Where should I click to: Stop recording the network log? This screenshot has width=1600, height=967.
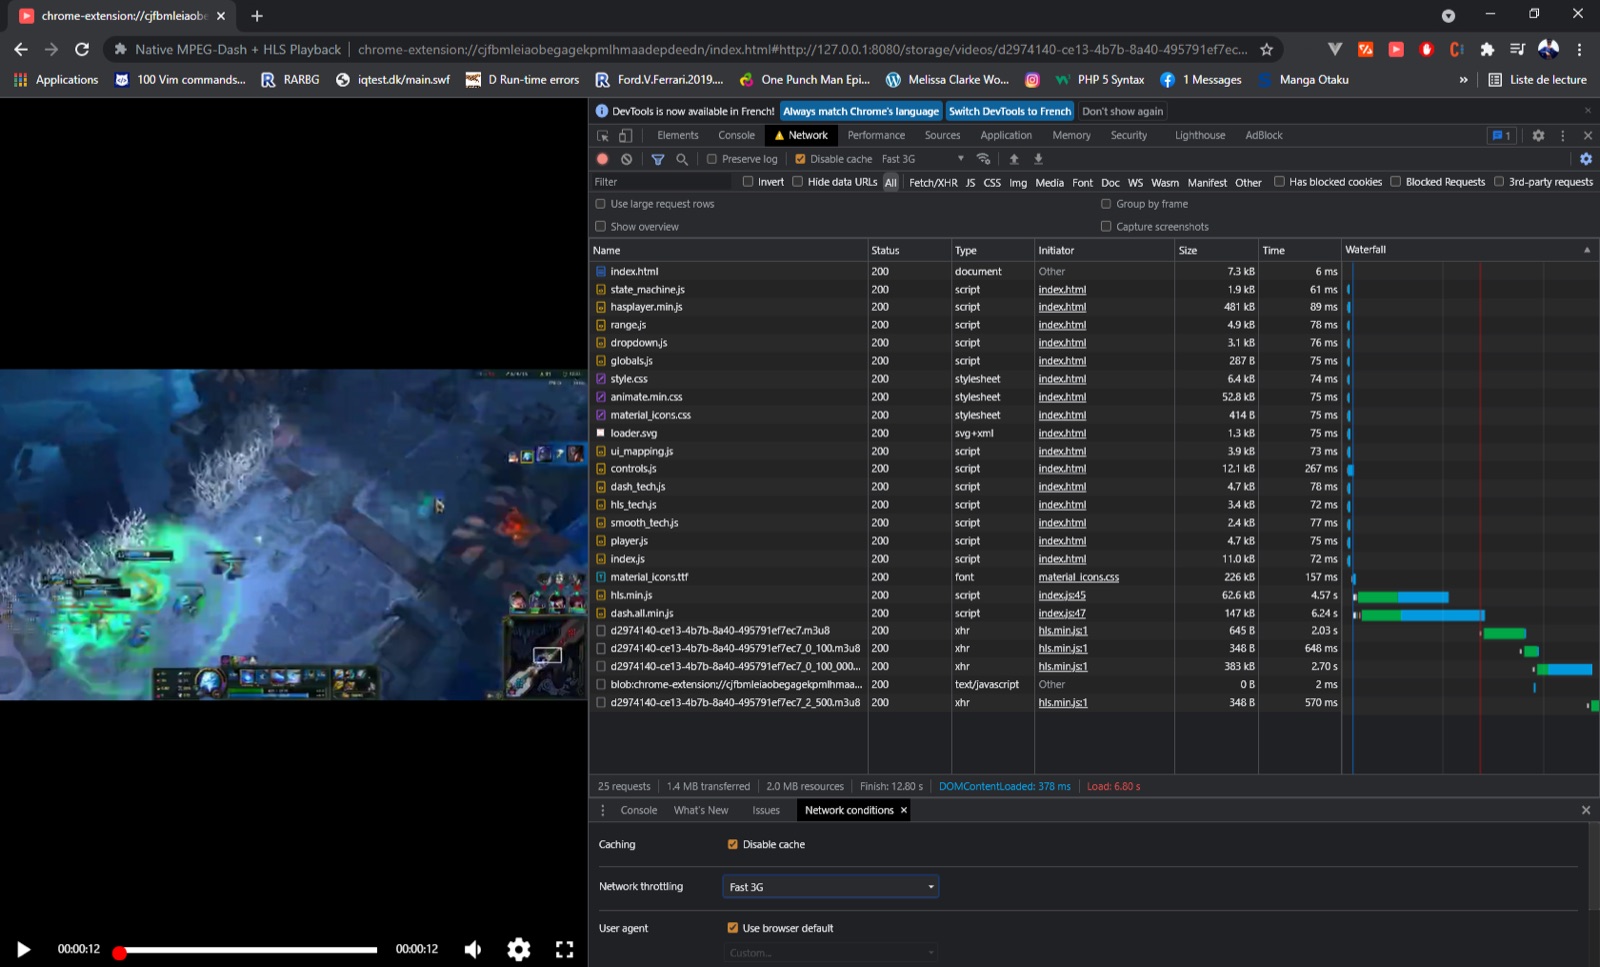click(x=602, y=159)
